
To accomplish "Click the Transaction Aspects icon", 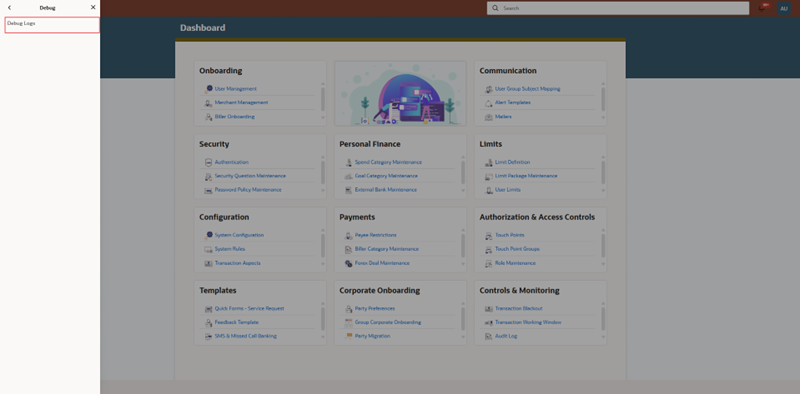I will [x=208, y=263].
